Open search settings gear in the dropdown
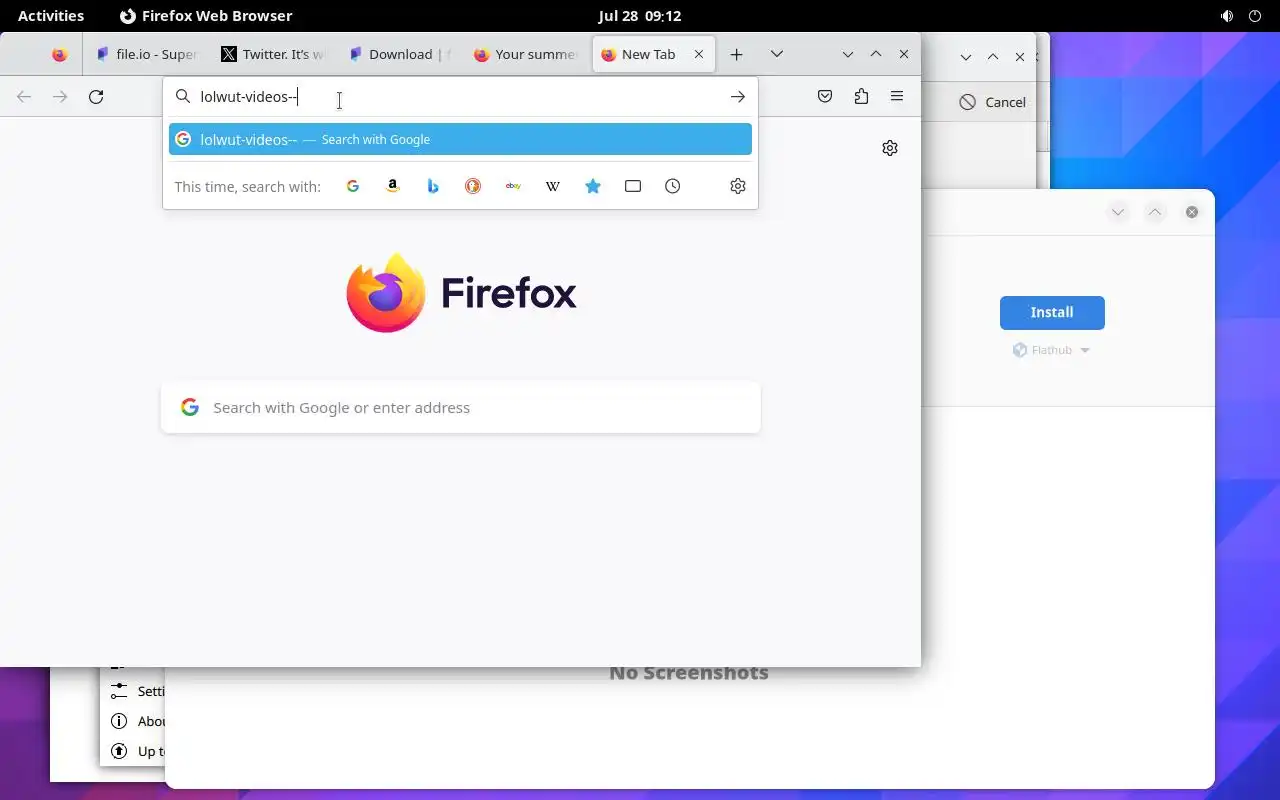The width and height of the screenshot is (1280, 800). pyautogui.click(x=738, y=186)
